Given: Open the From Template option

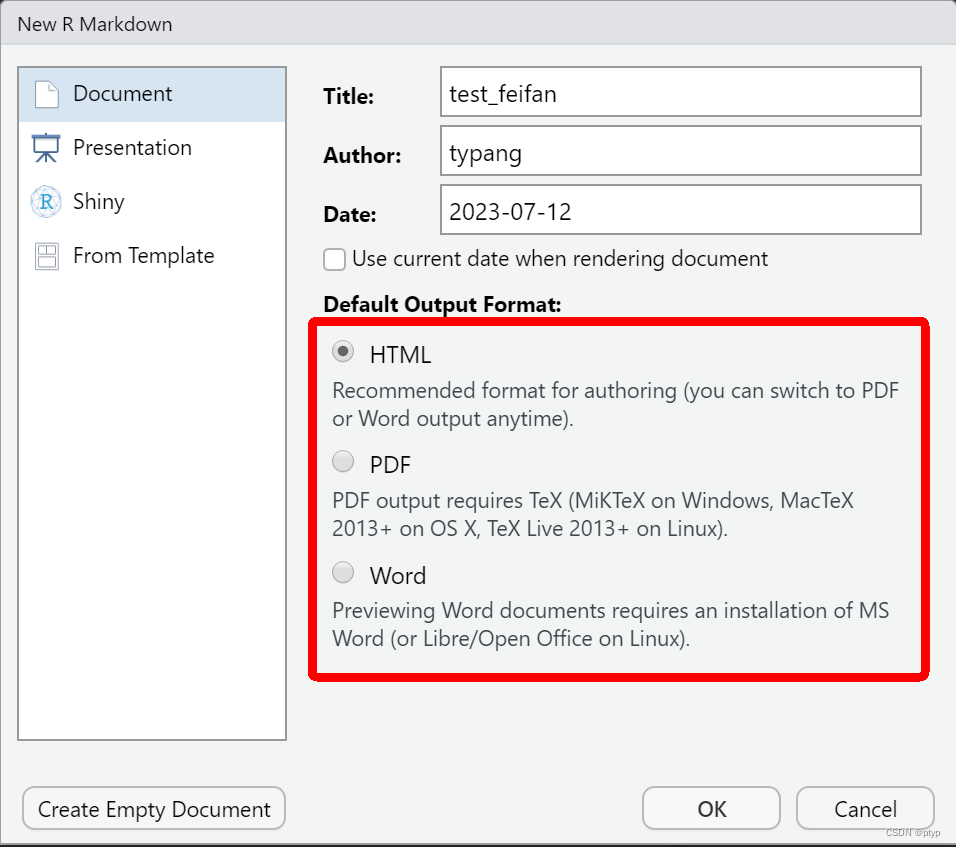Looking at the screenshot, I should click(x=152, y=256).
